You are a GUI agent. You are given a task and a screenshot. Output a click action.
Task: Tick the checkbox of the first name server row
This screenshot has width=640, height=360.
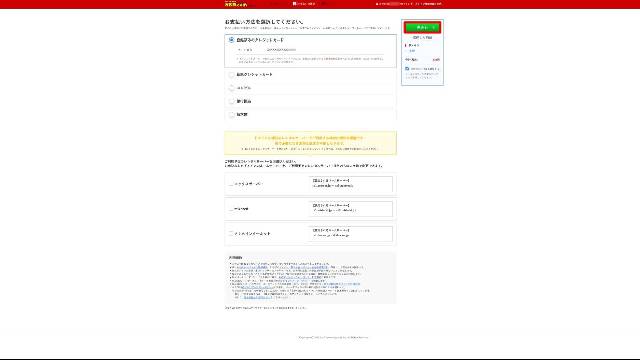[231, 184]
